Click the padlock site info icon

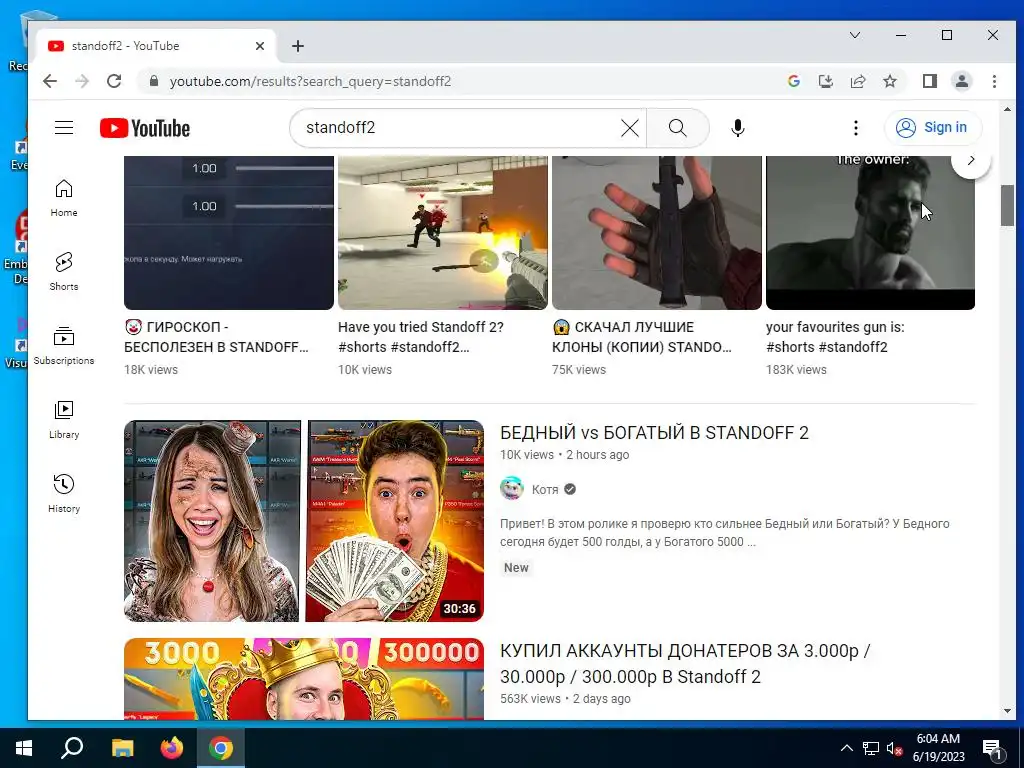(154, 81)
